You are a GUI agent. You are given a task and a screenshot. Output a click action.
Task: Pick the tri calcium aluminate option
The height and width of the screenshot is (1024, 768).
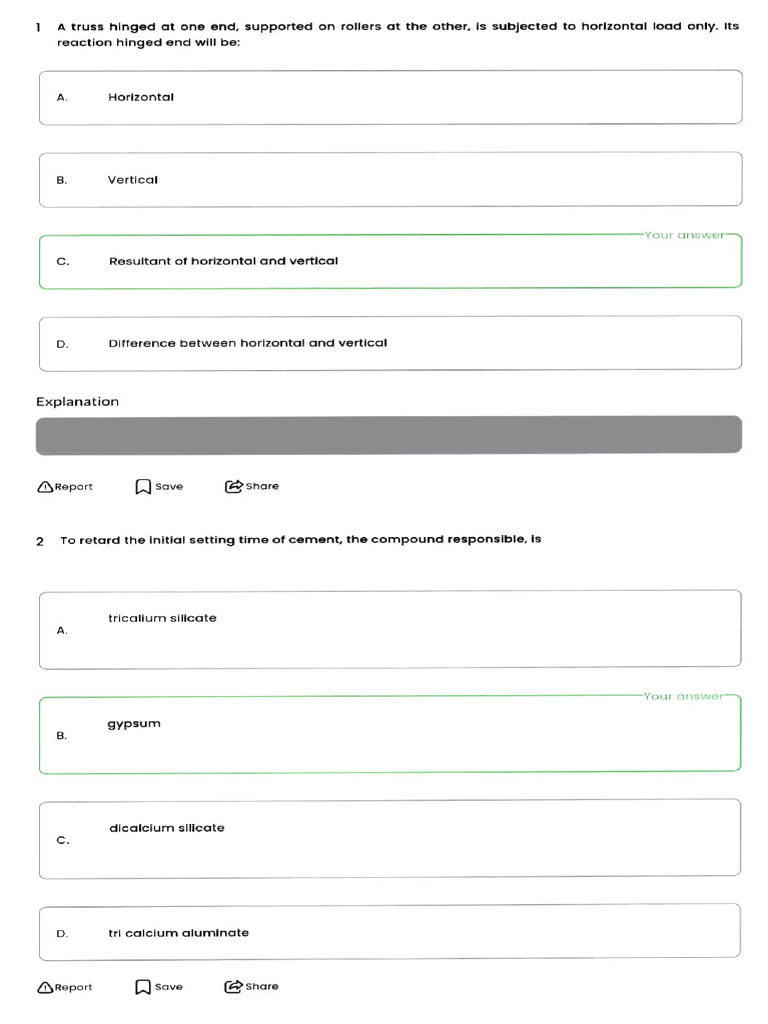[x=390, y=933]
